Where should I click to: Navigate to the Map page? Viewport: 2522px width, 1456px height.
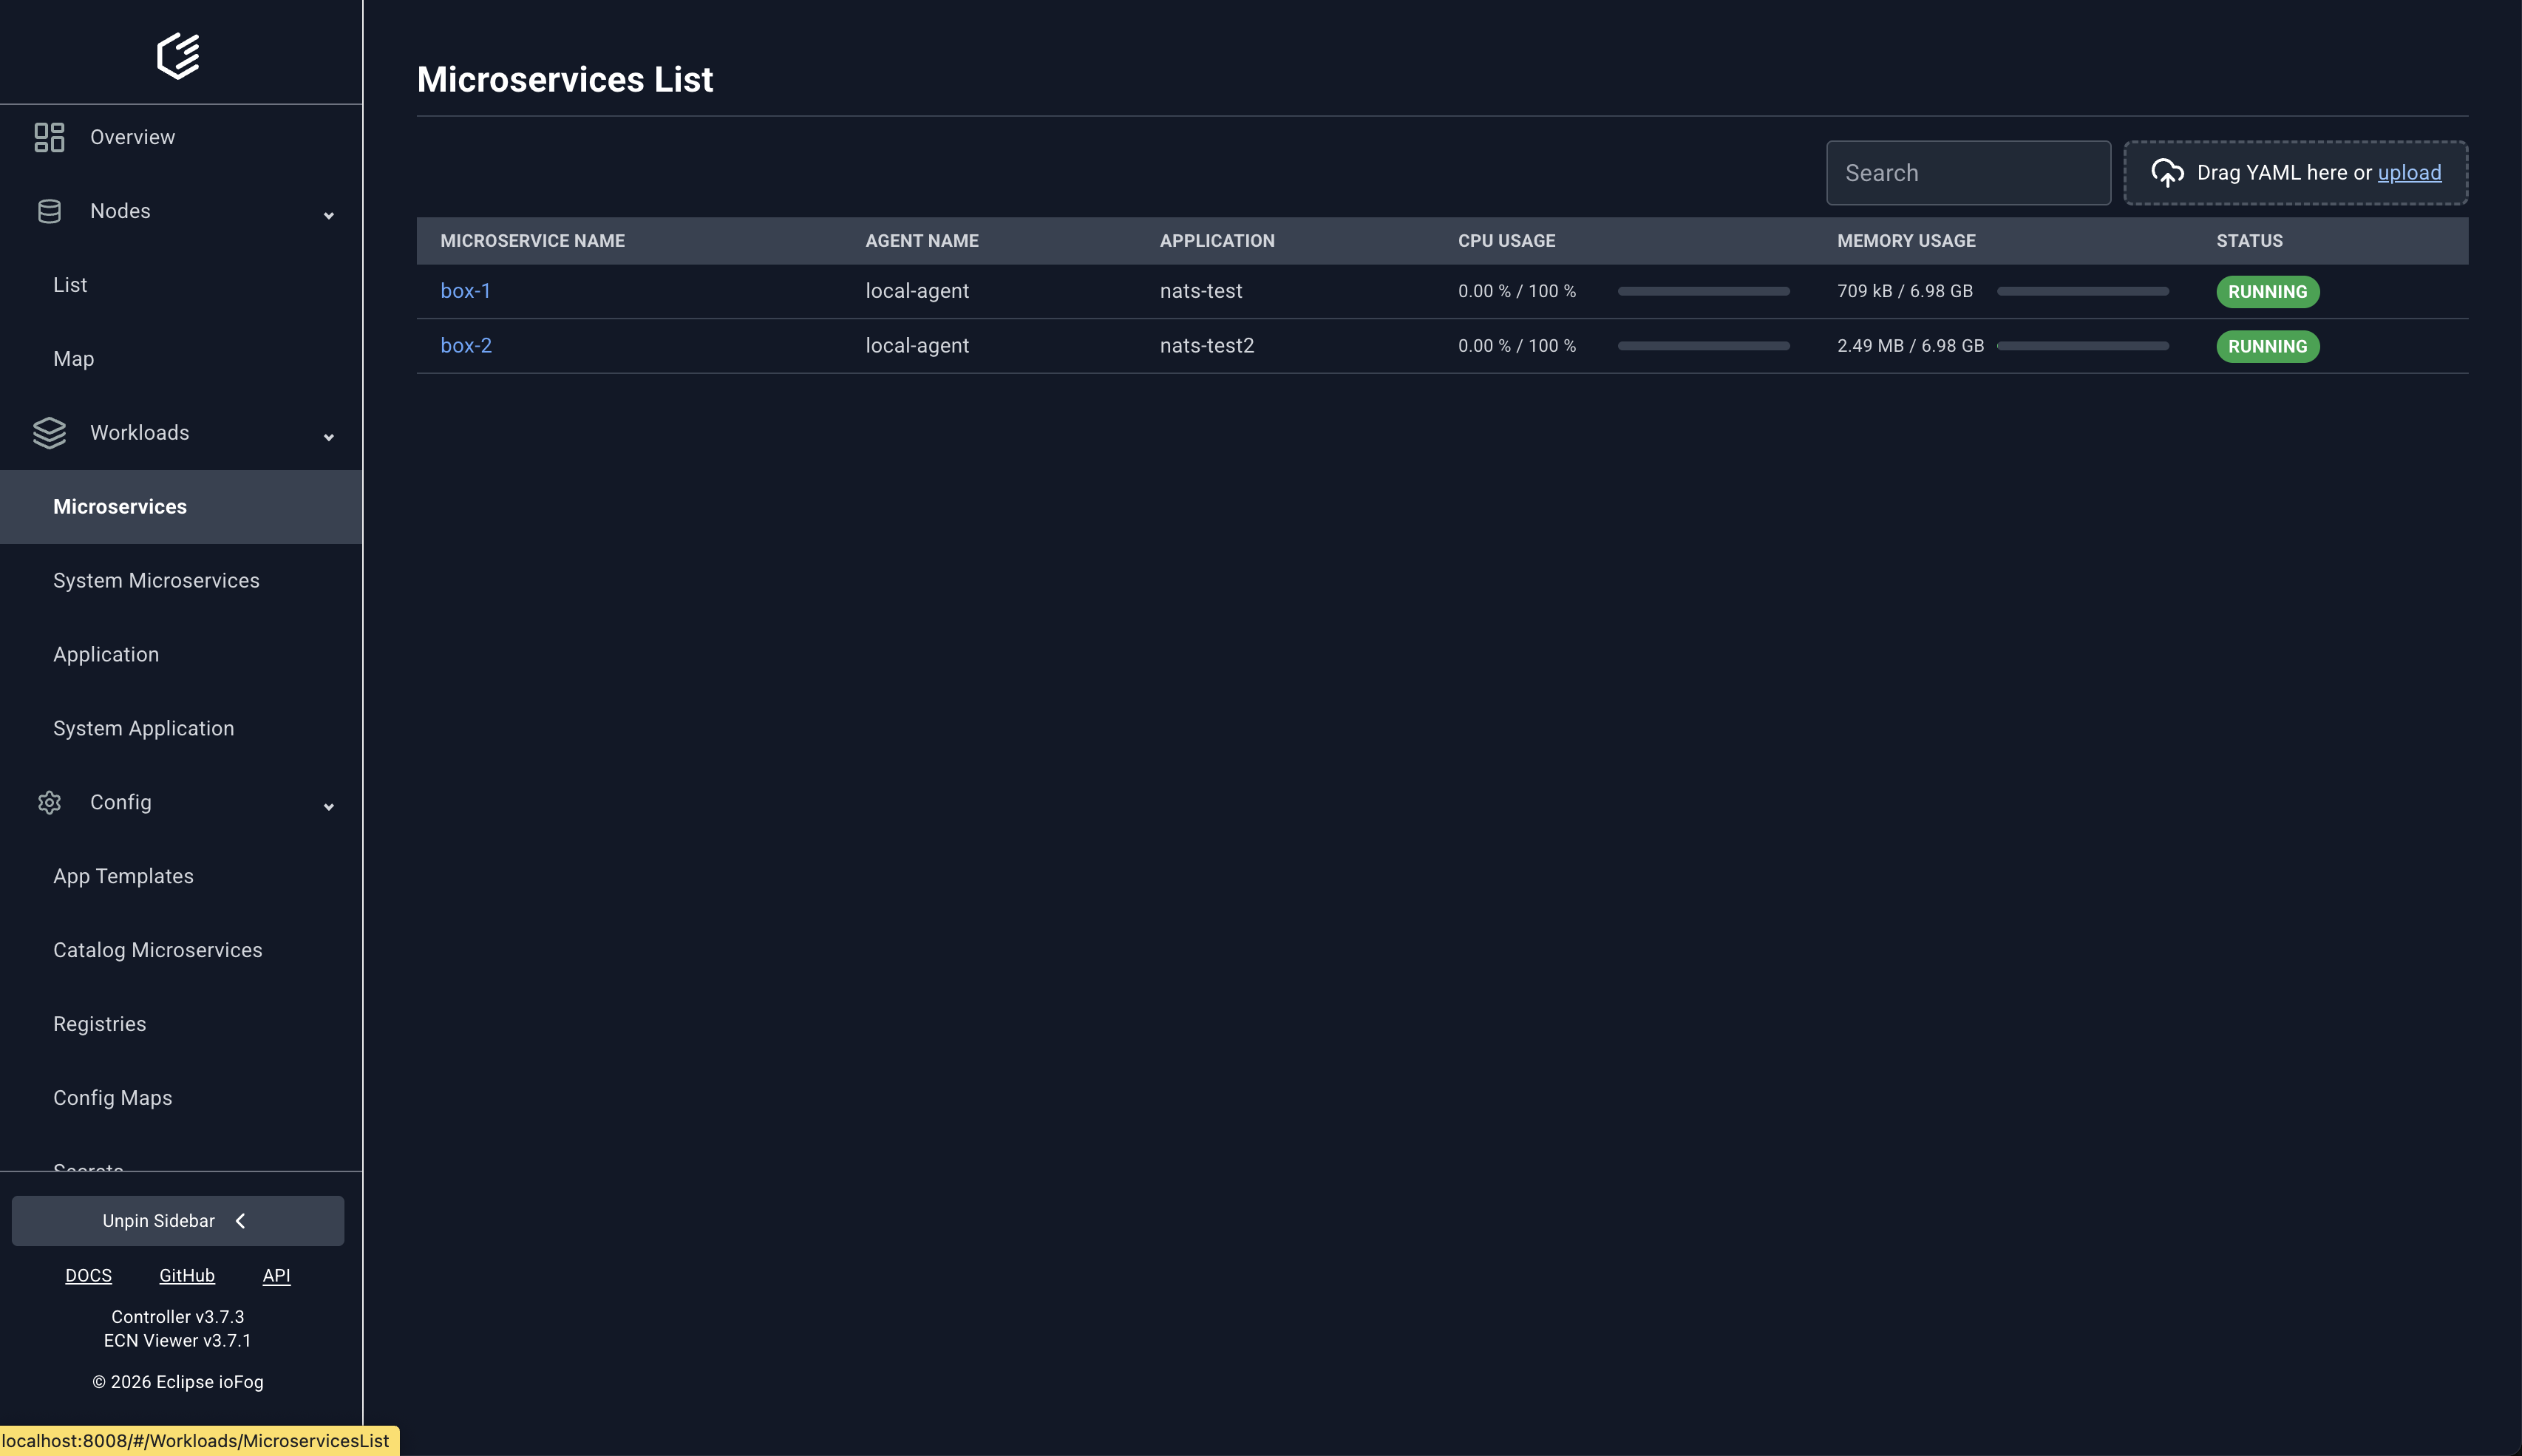[x=73, y=358]
